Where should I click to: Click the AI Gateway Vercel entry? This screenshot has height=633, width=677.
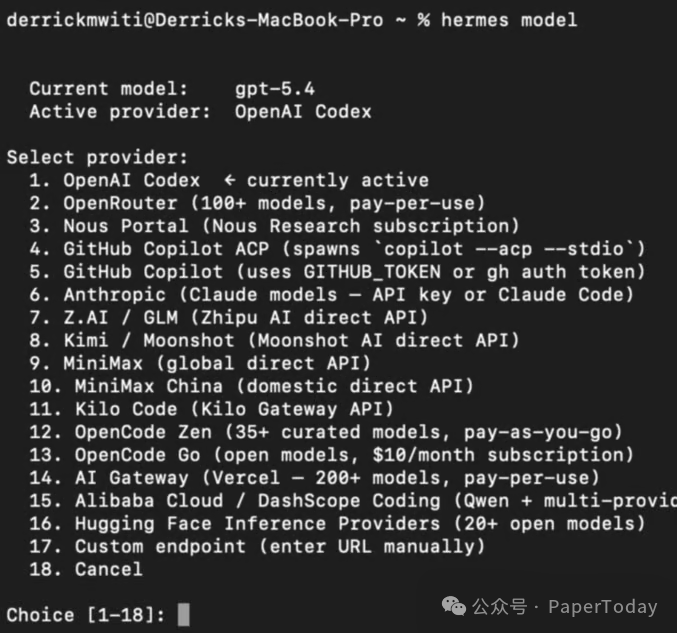pos(337,478)
